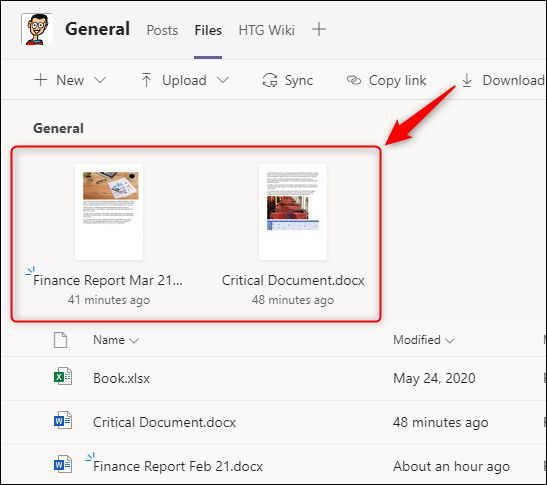This screenshot has height=485, width=547.
Task: Expand the New dropdown chevron
Action: pos(100,80)
